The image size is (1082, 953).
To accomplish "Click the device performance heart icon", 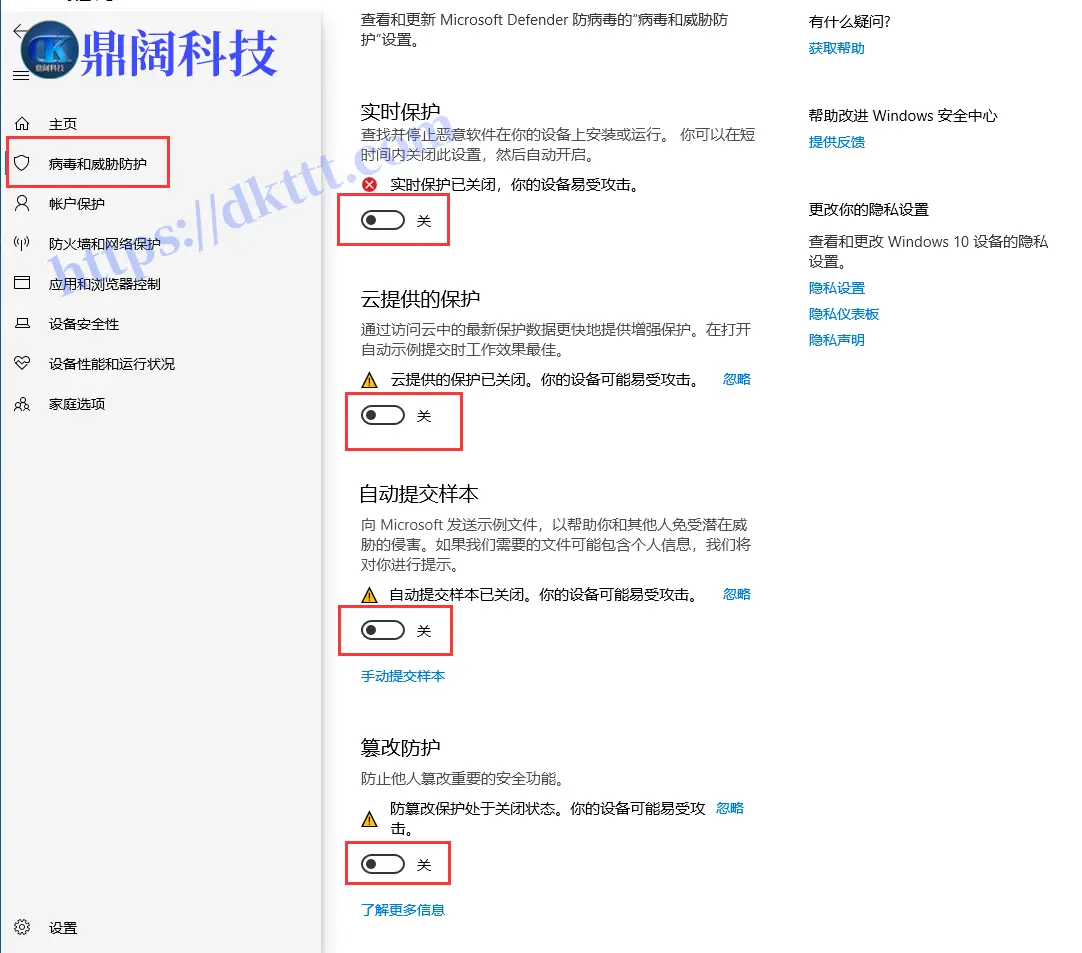I will (22, 364).
